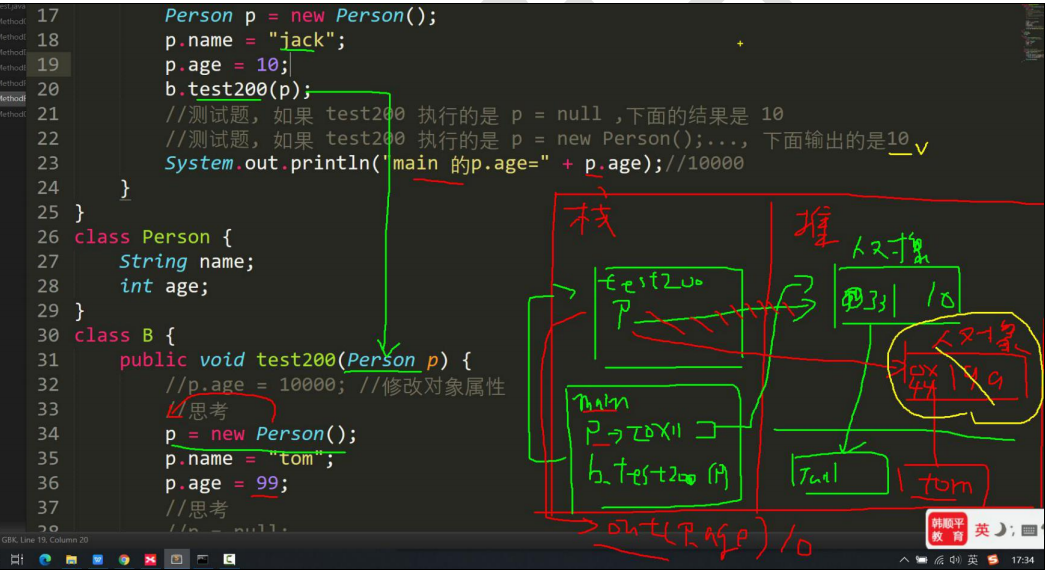
Task: Click "System.out.println" on line 23
Action: tap(267, 164)
